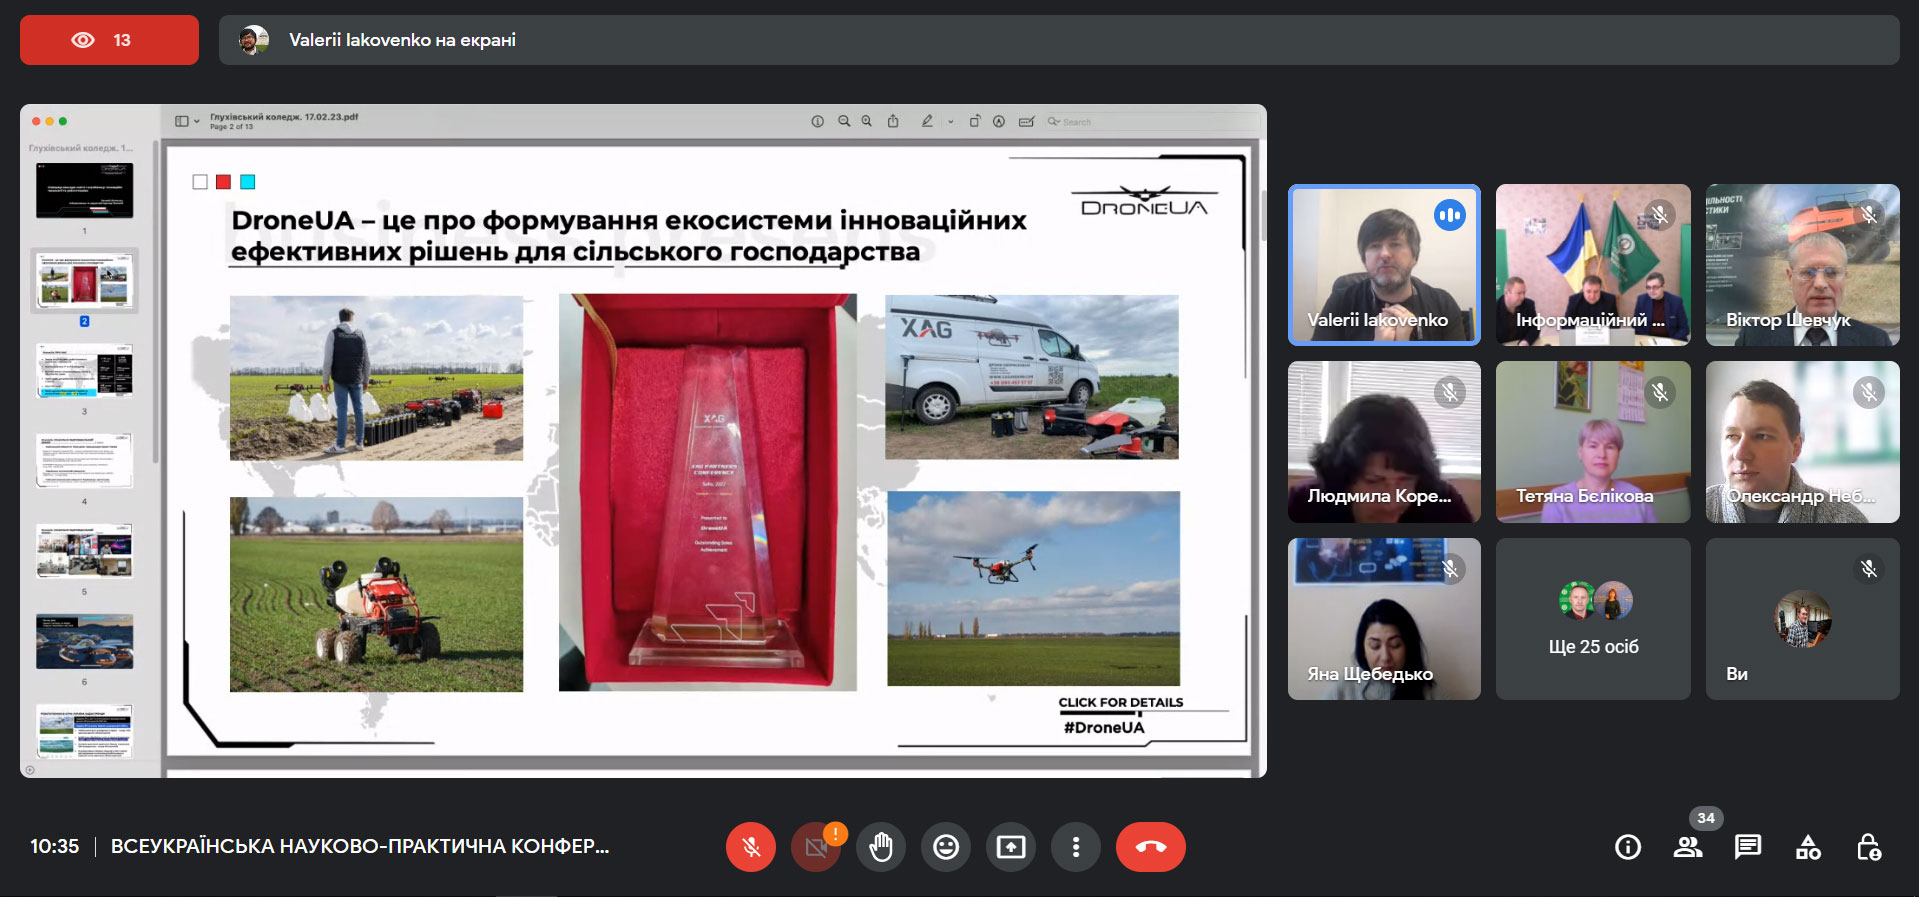
Task: Select the page 3 thumbnail in the sidebar
Action: click(84, 370)
